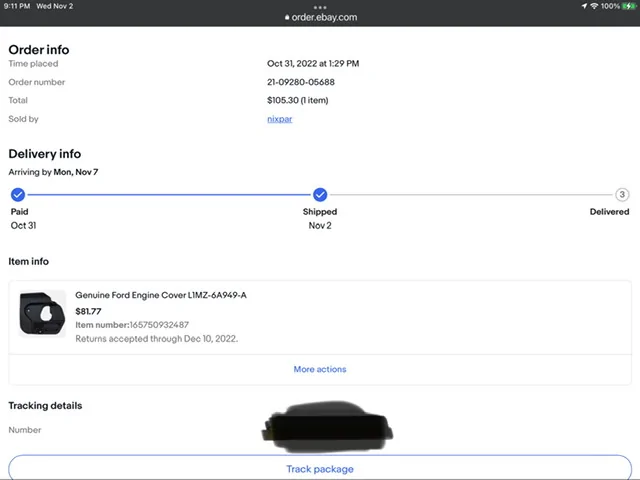Viewport: 640px width, 480px height.
Task: Tap the 100% battery percentage text
Action: pyautogui.click(x=610, y=6)
